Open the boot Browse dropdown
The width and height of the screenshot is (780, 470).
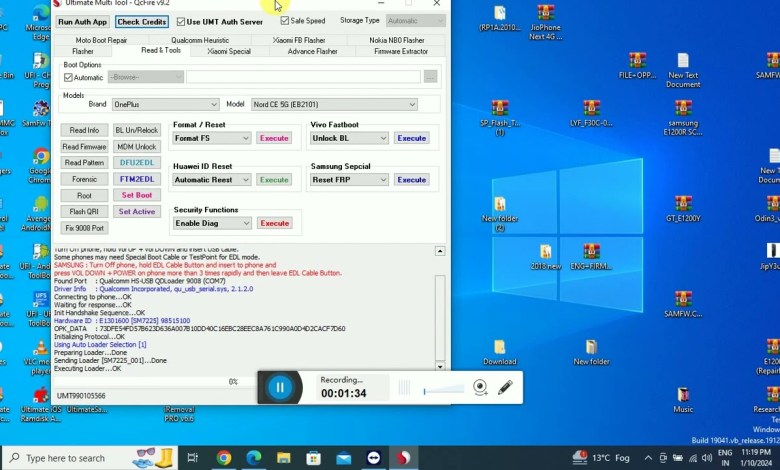point(146,77)
